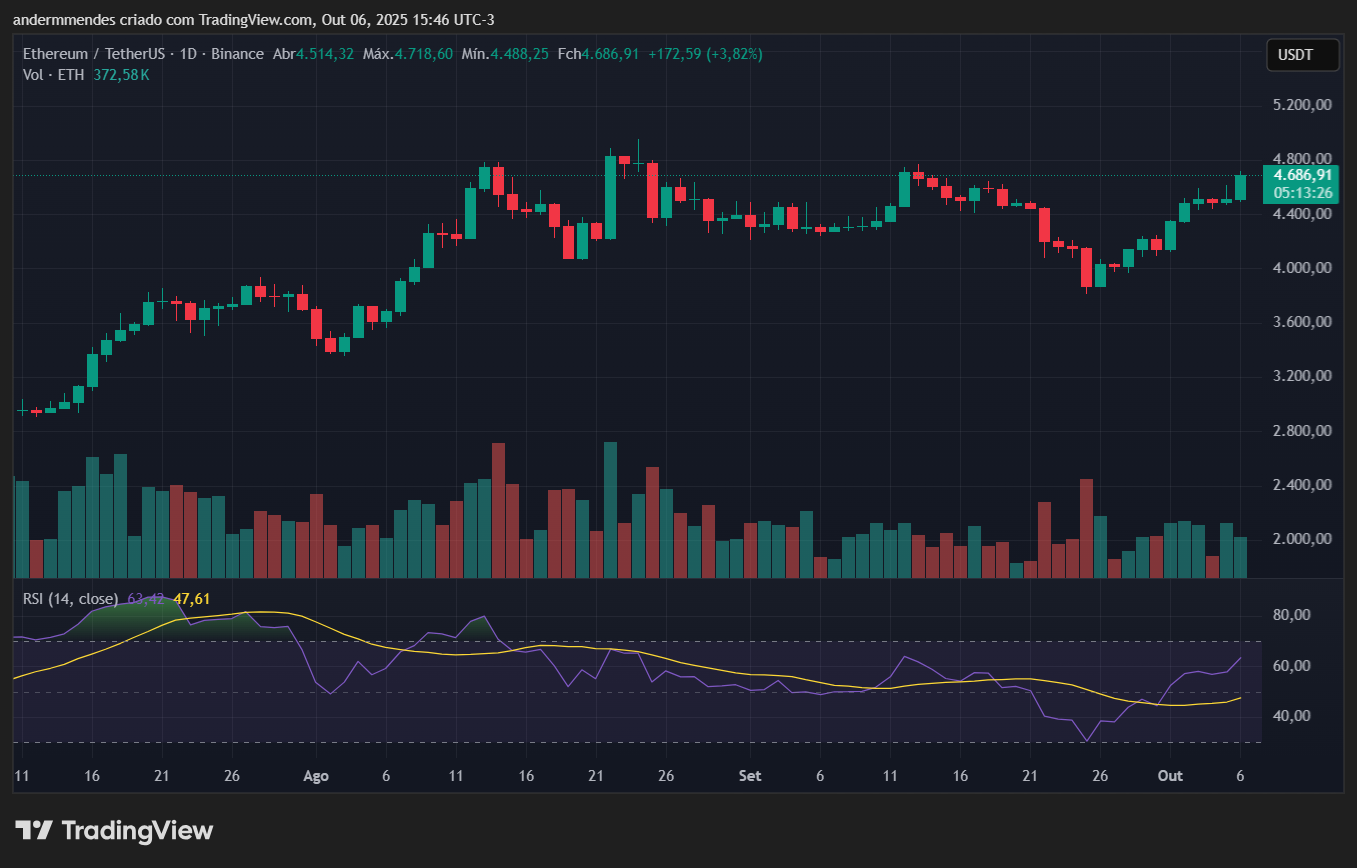Open the USDT currency selector

click(x=1302, y=55)
